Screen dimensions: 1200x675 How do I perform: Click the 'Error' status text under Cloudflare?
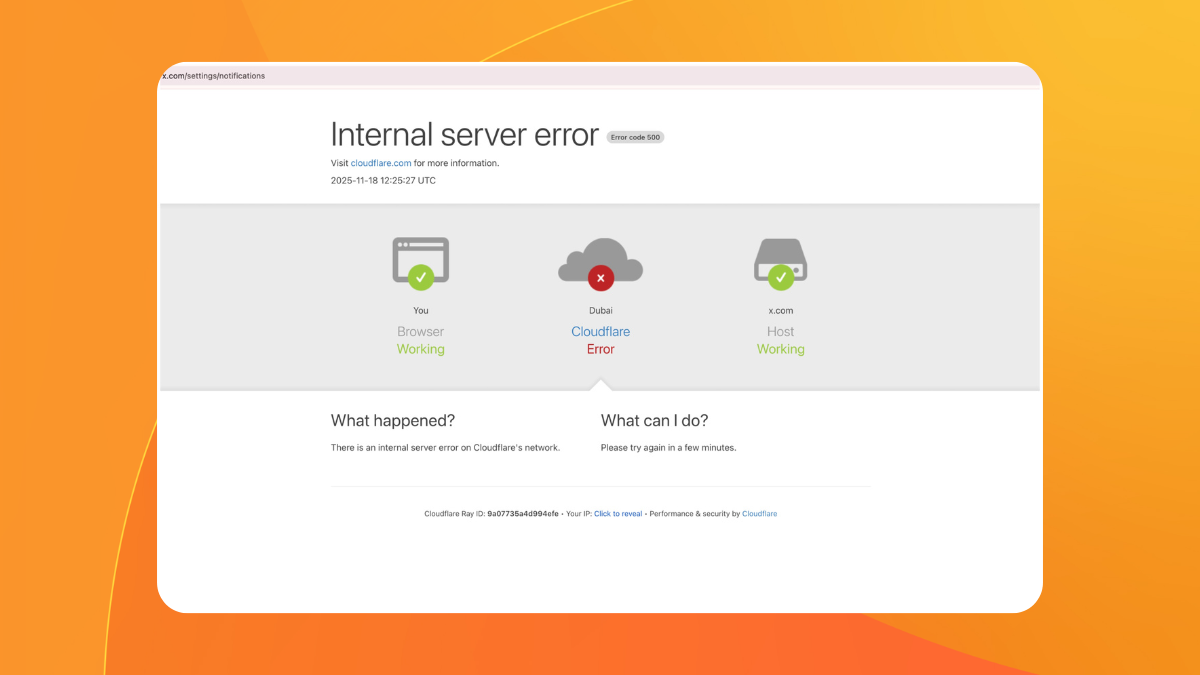click(x=600, y=349)
